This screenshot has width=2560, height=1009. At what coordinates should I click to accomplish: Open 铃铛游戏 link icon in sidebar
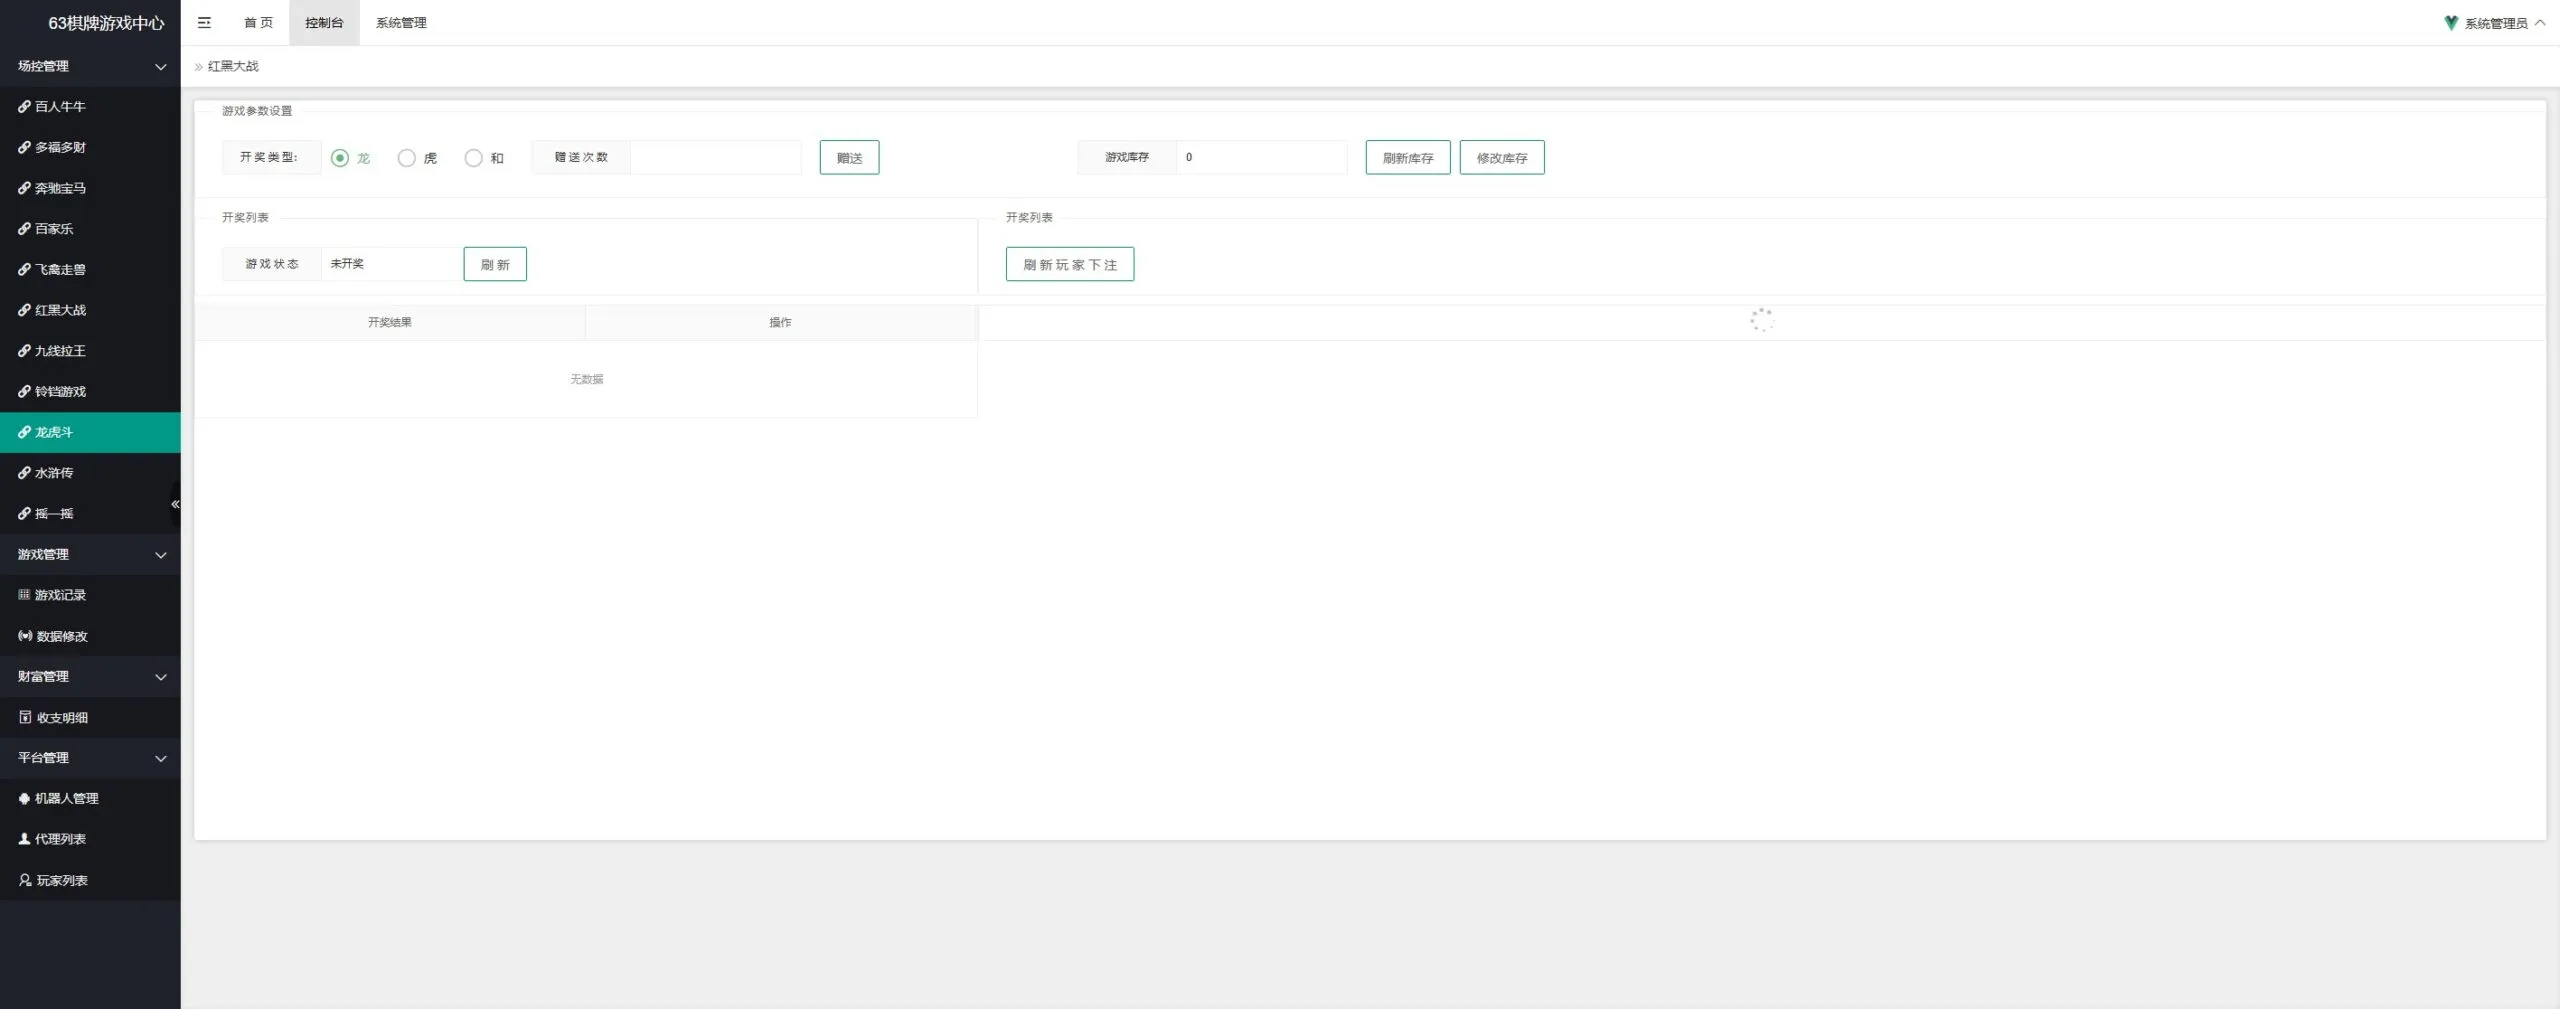[x=24, y=391]
